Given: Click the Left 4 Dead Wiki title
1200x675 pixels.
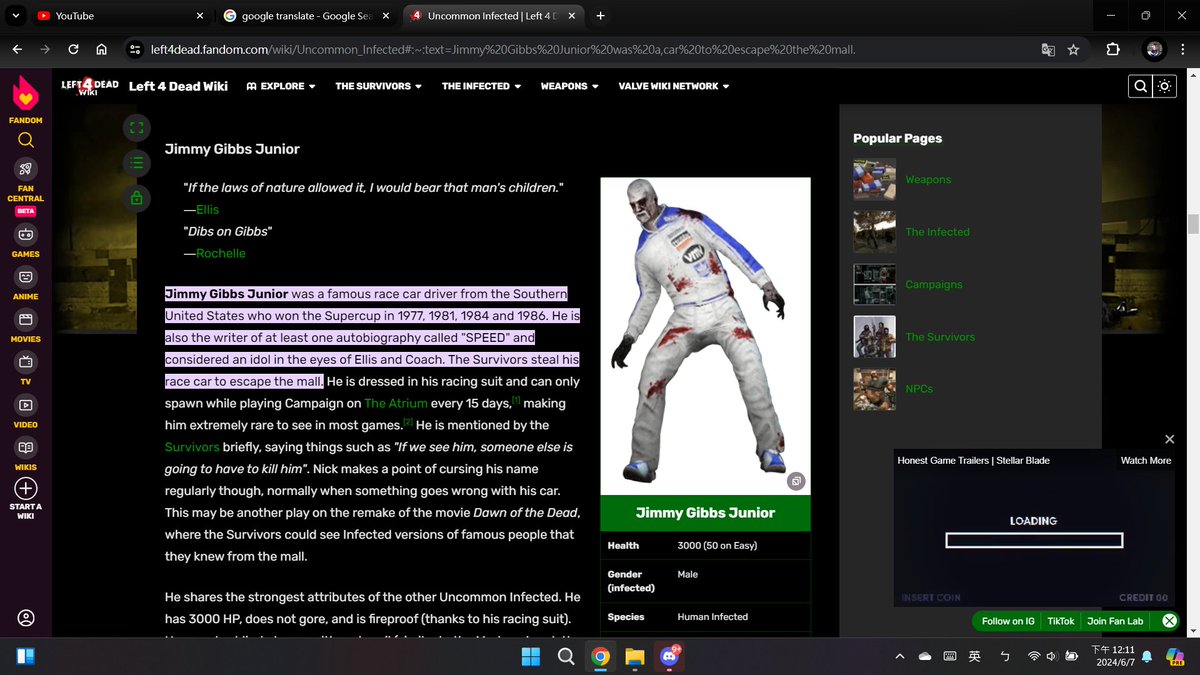Looking at the screenshot, I should click(178, 86).
